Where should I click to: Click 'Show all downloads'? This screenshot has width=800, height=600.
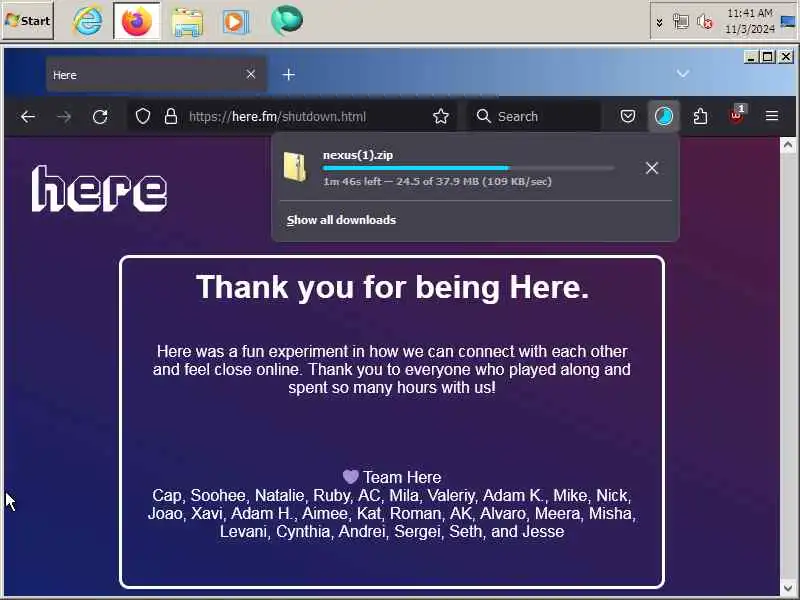341,220
